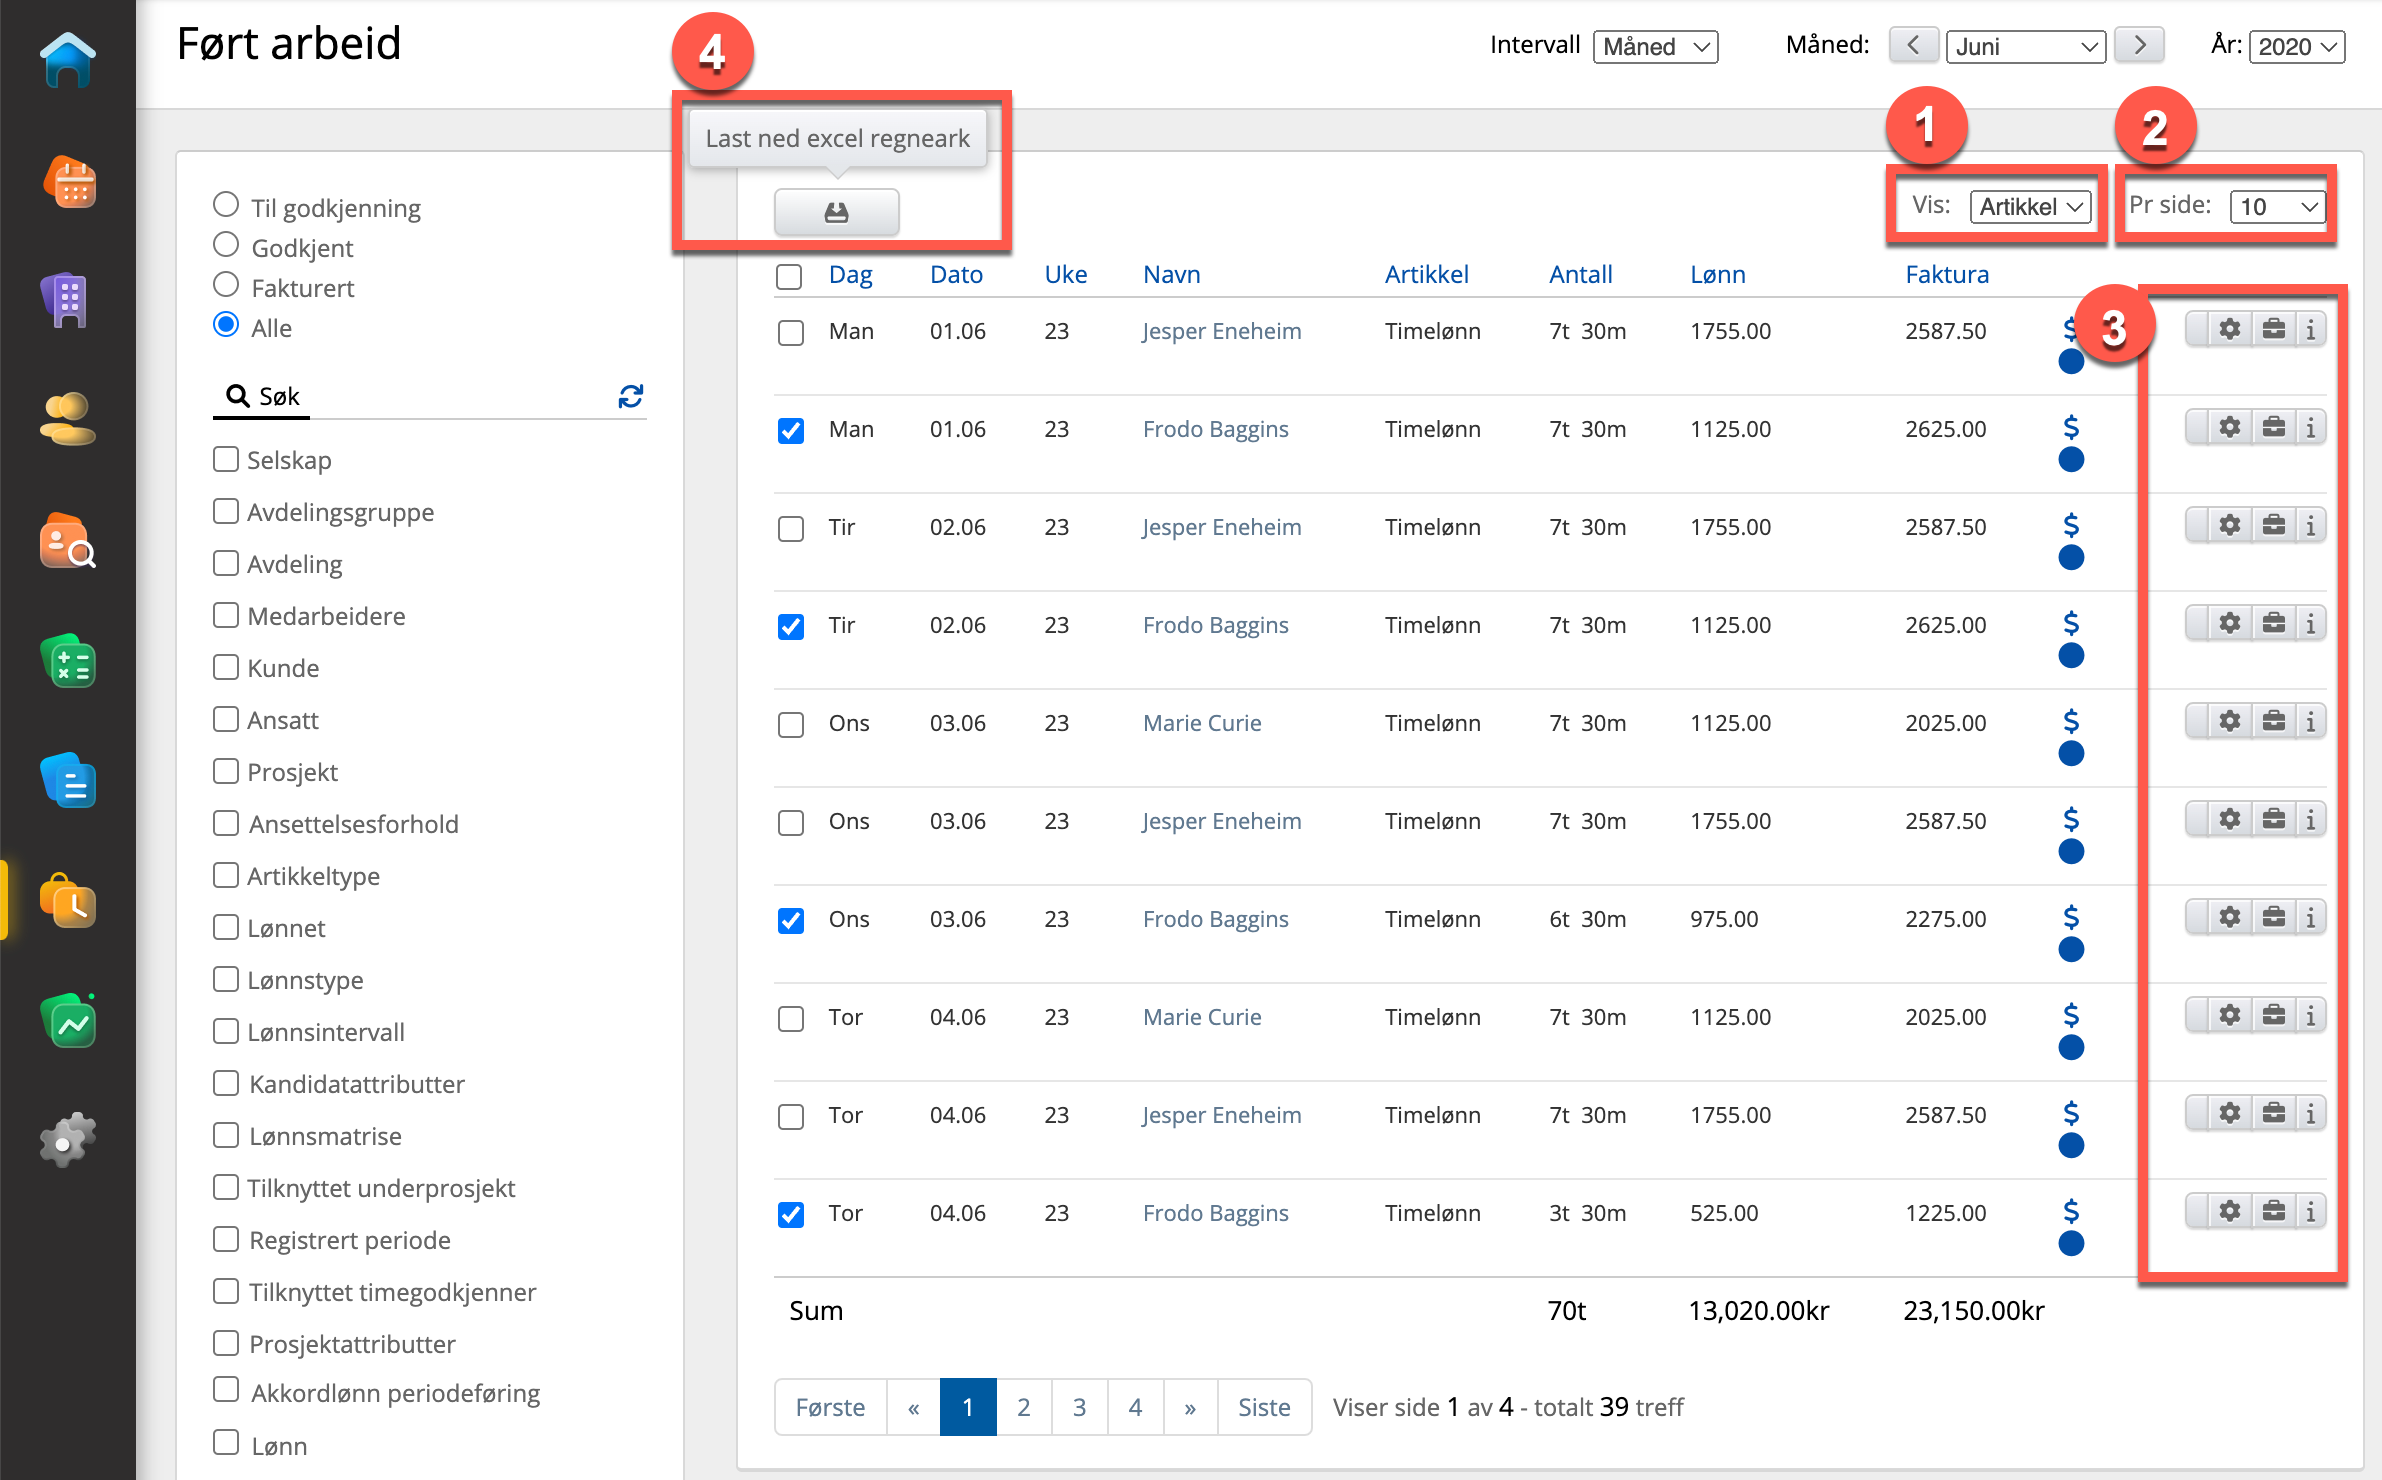Click the refresh icon next to search

coord(630,397)
